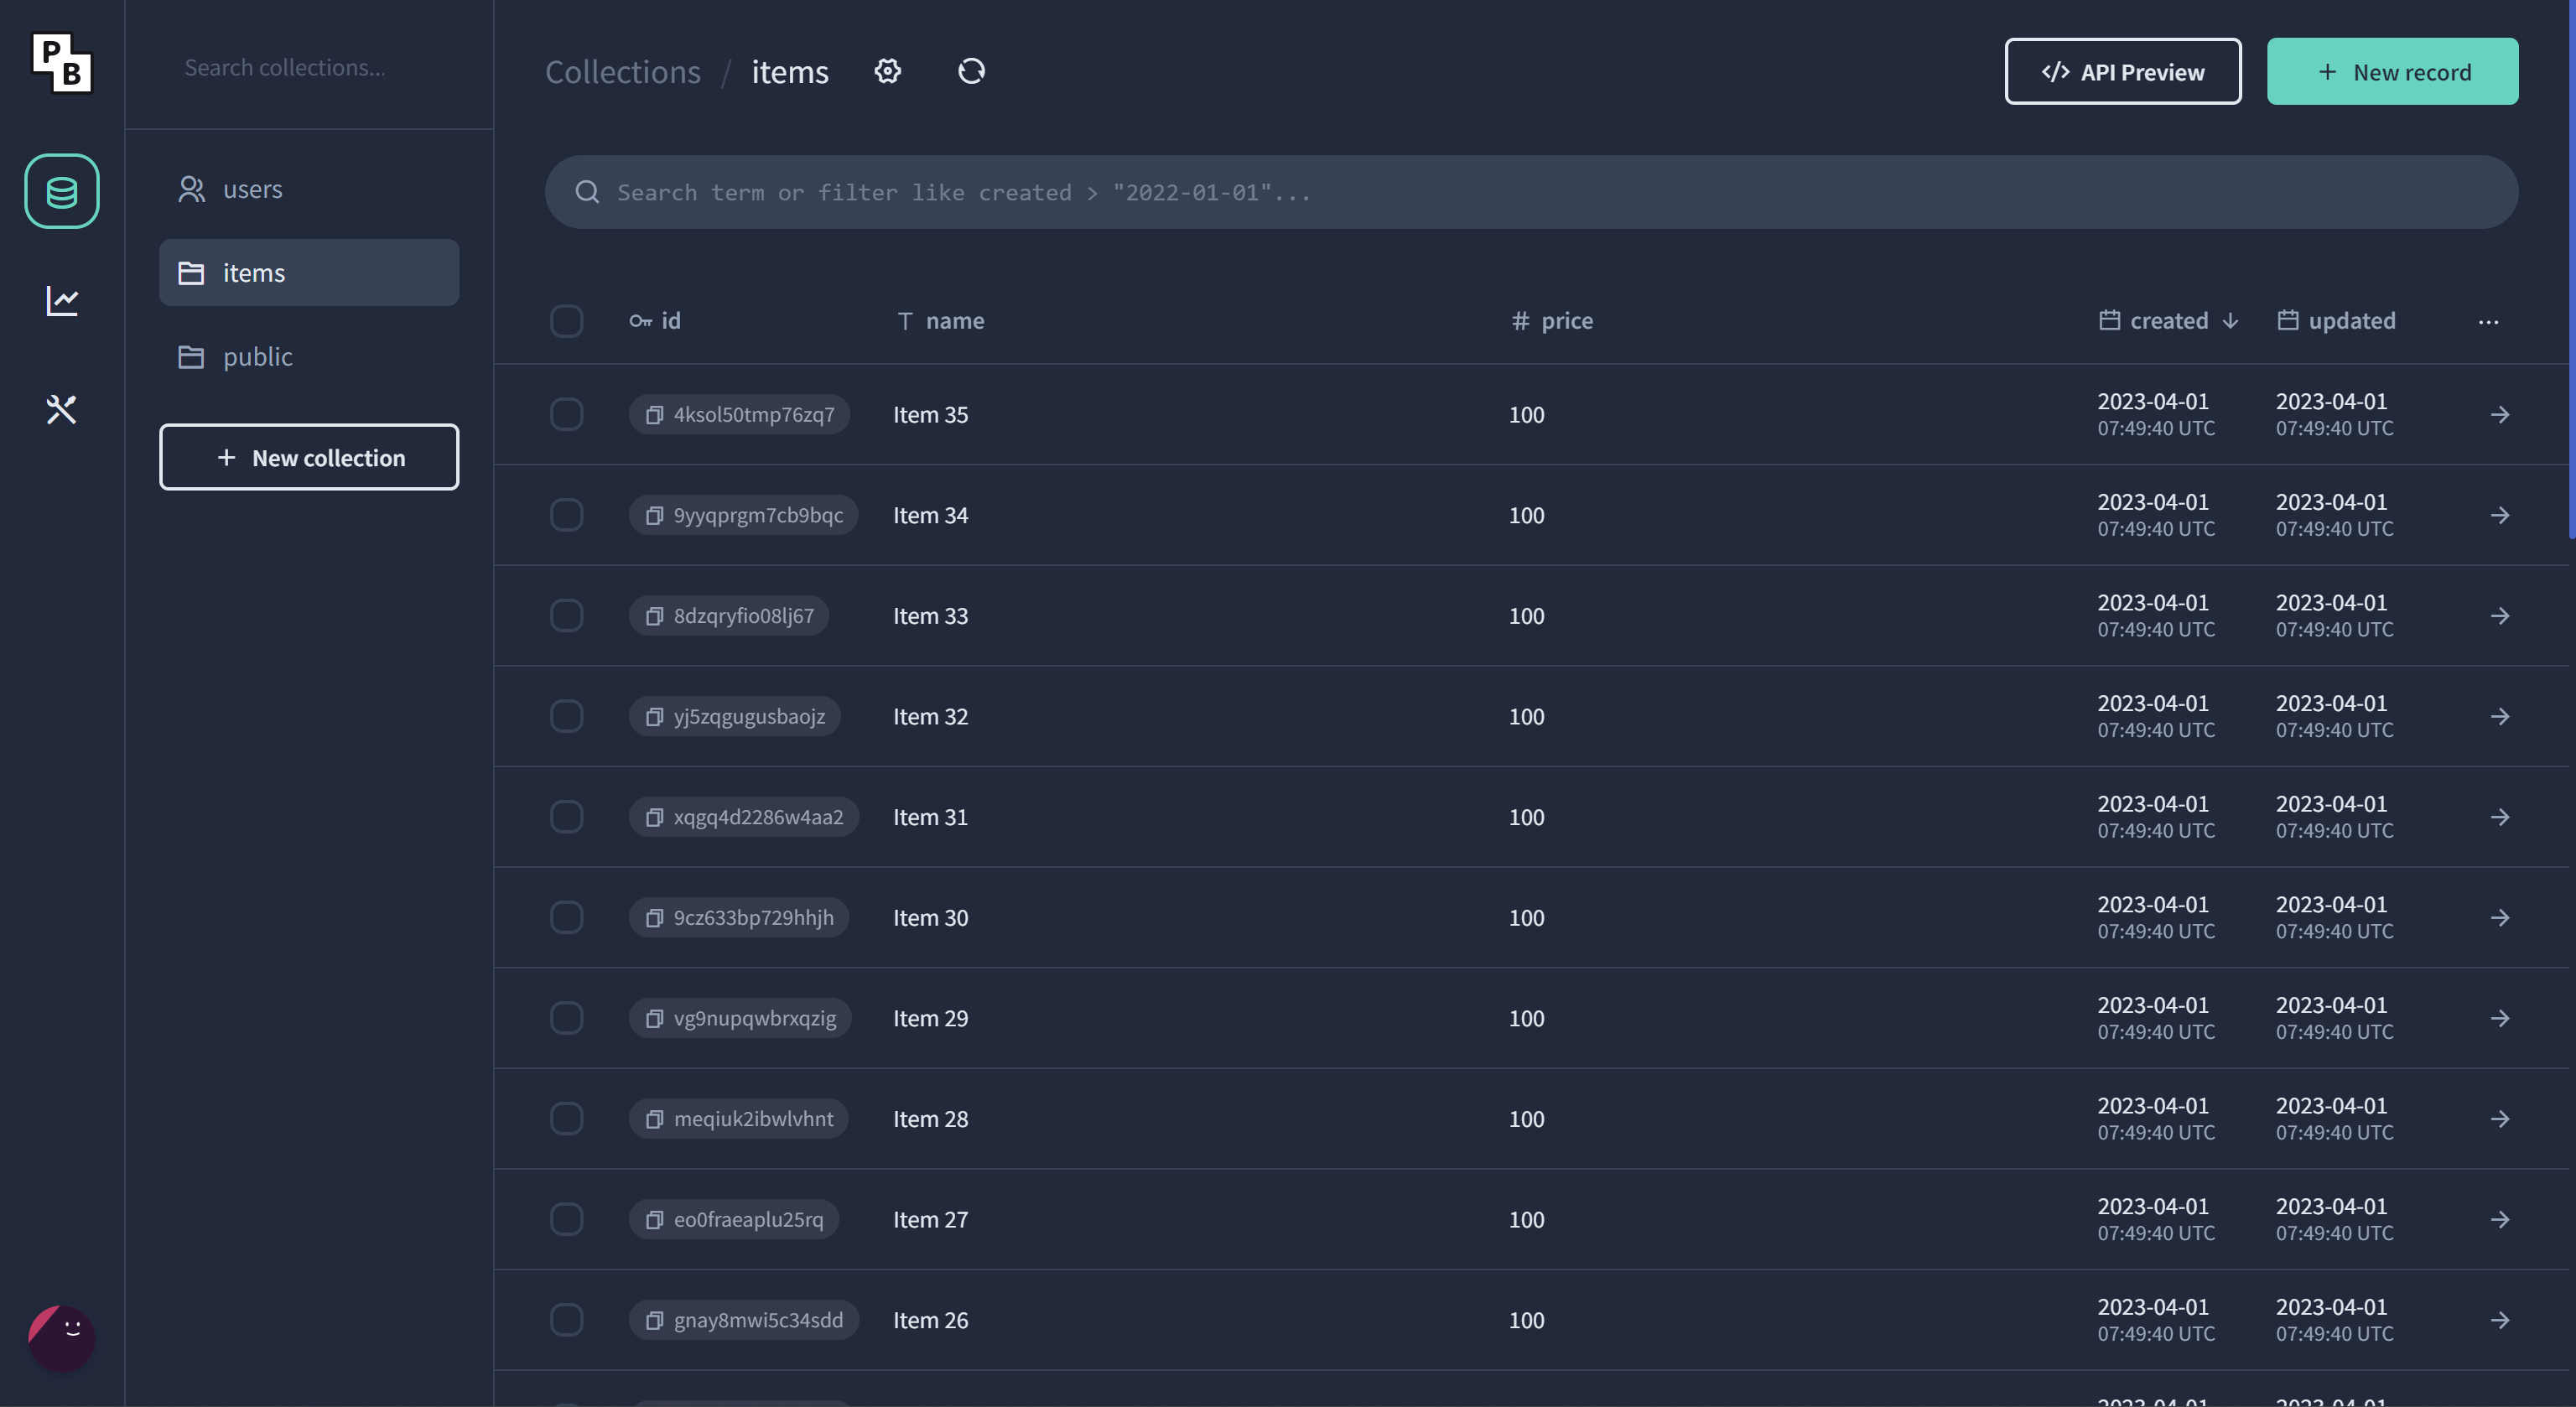Select the checkbox for Item 34
Viewport: 2576px width, 1407px height.
[x=567, y=515]
